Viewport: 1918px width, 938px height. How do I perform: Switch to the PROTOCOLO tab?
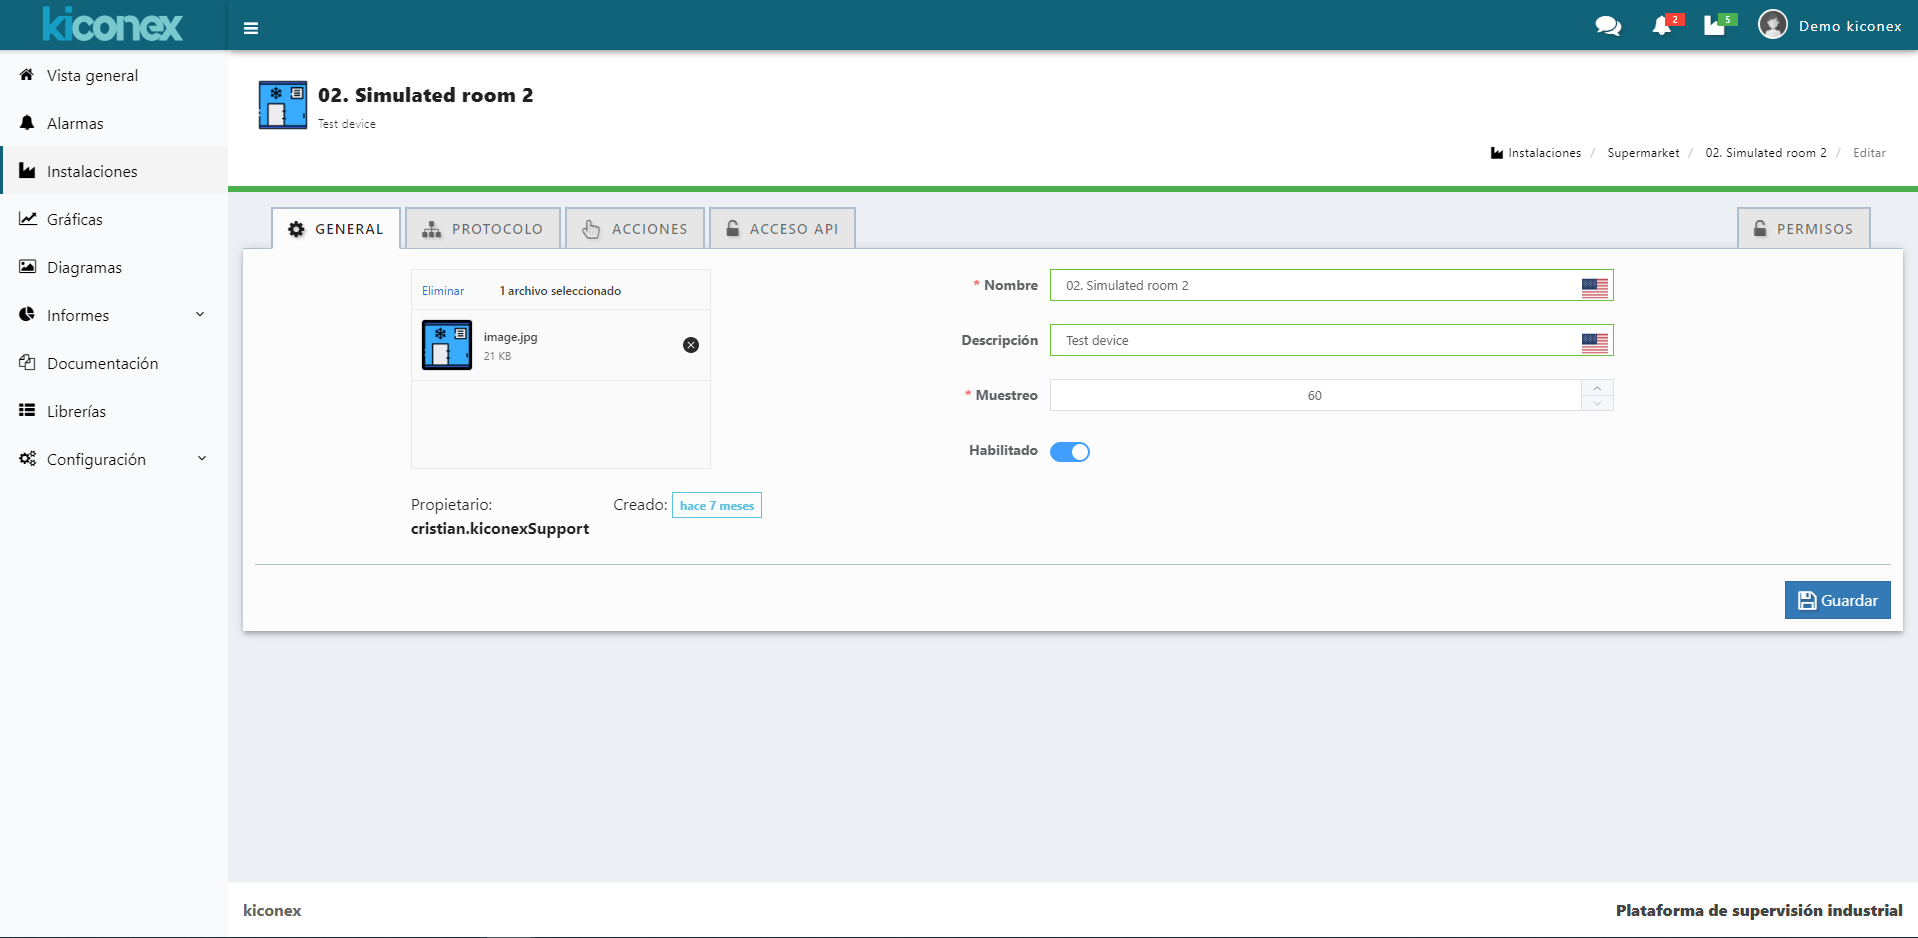click(483, 229)
